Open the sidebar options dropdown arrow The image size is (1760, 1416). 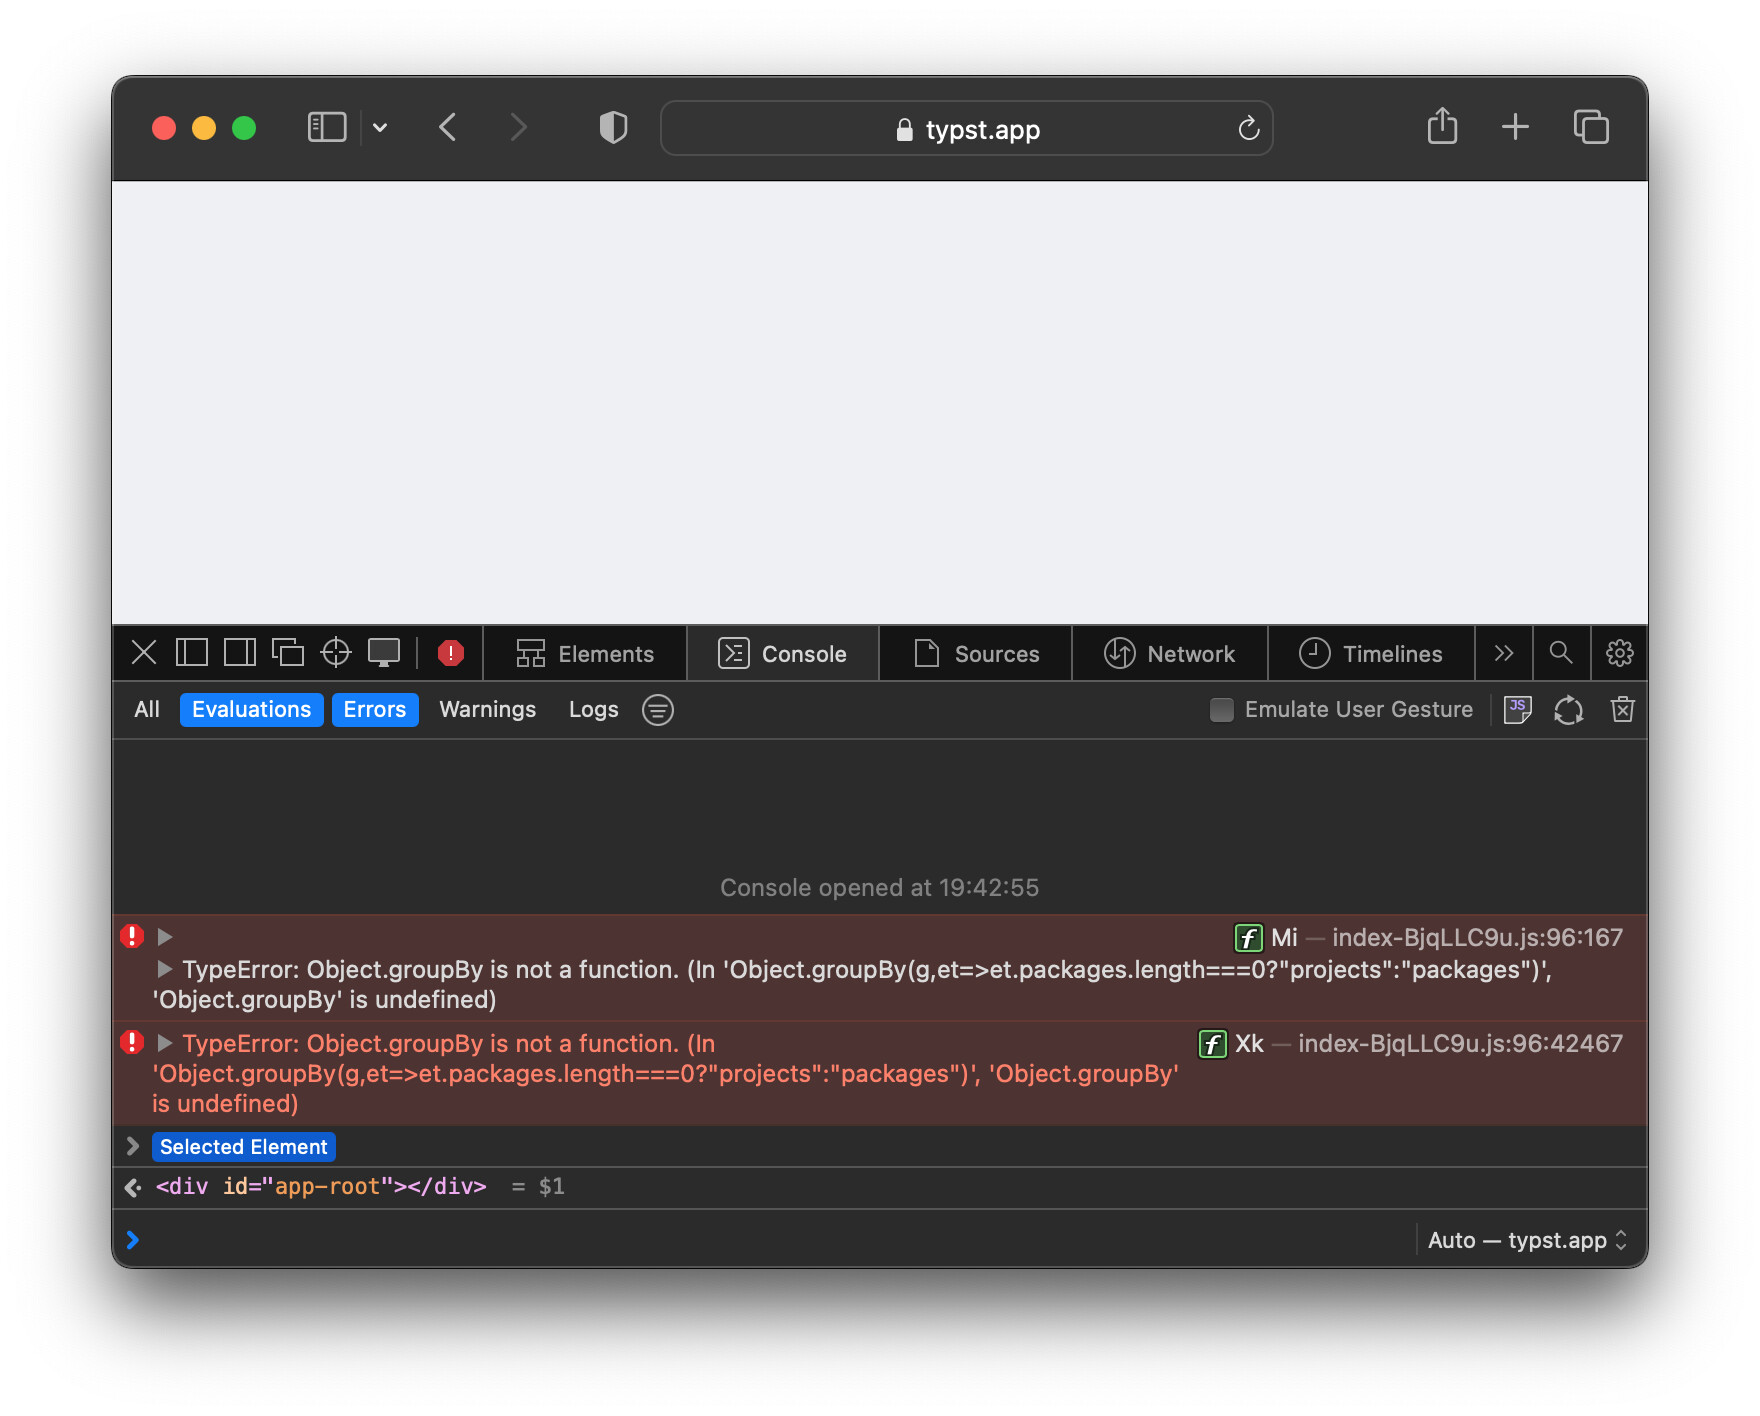[x=380, y=127]
